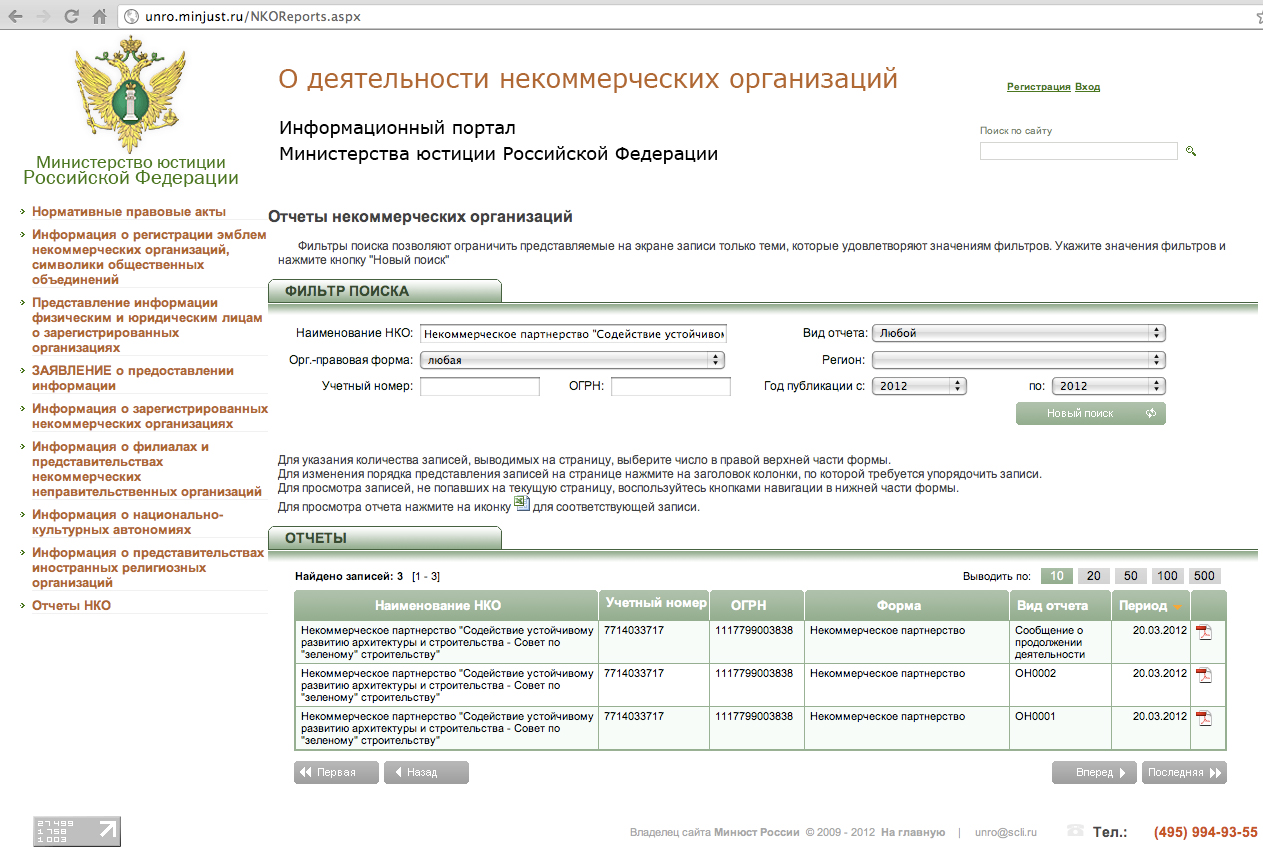Sort by Период column header

[1143, 606]
